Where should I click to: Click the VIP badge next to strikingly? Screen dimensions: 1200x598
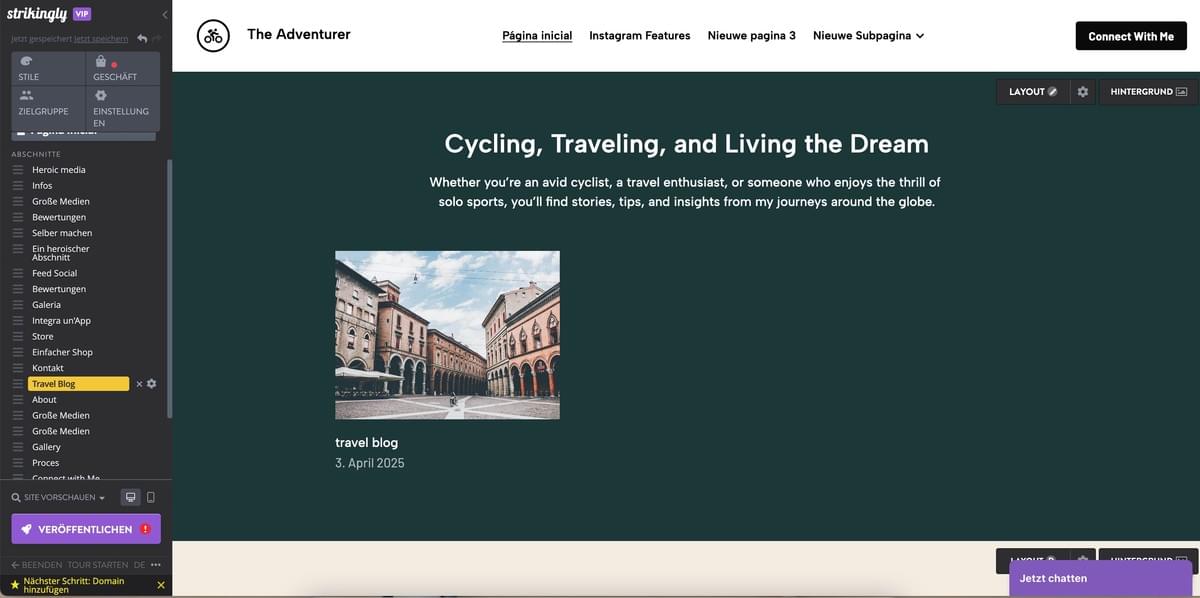click(82, 14)
